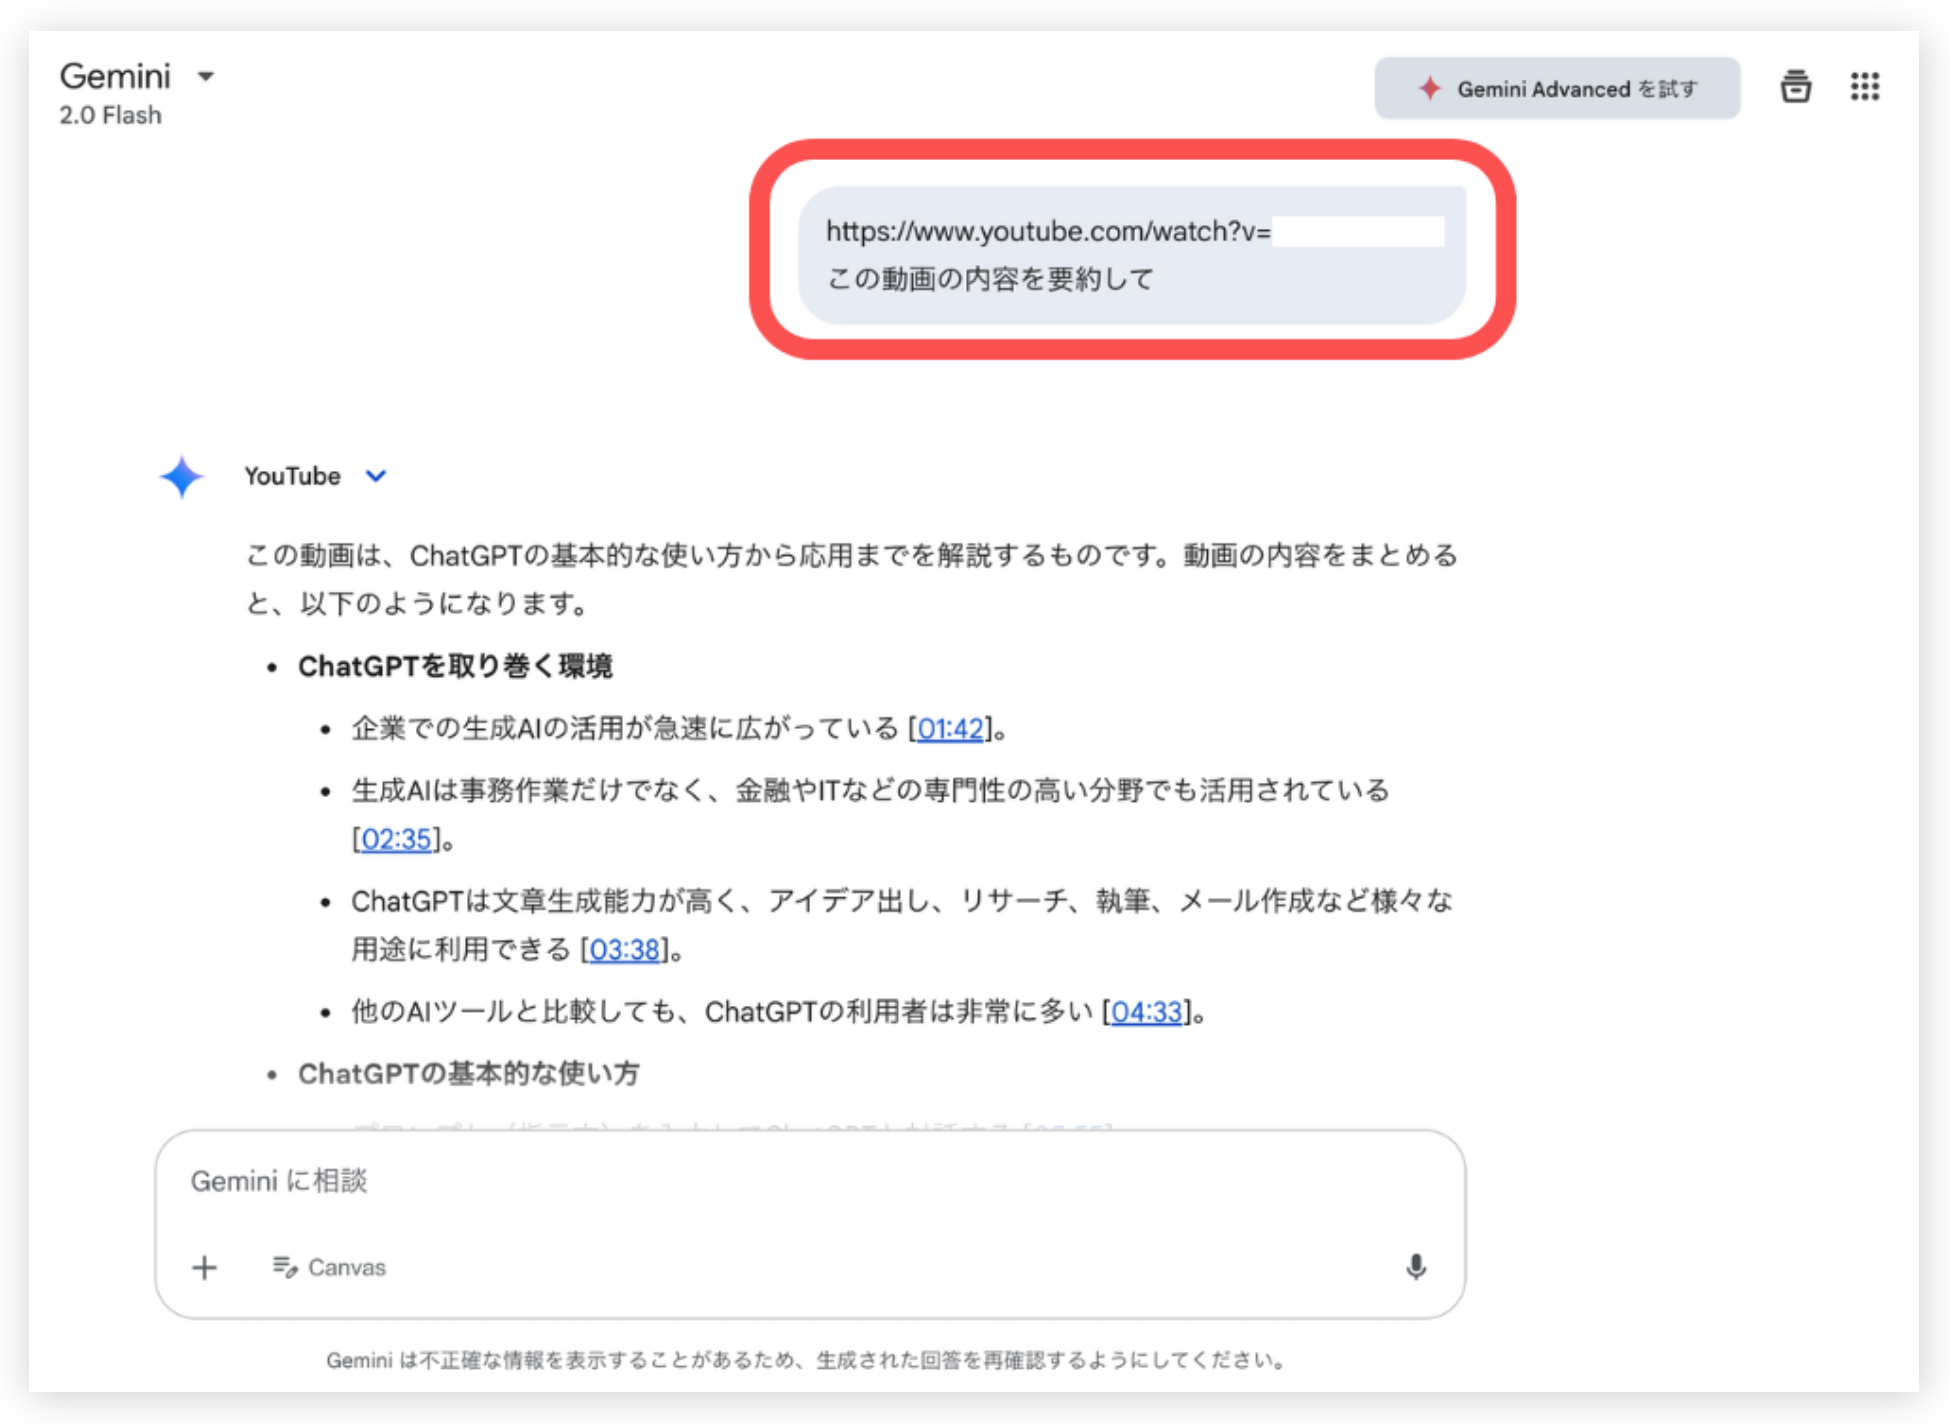The height and width of the screenshot is (1424, 1950).
Task: Click the Canvas pencil icon
Action: (285, 1267)
